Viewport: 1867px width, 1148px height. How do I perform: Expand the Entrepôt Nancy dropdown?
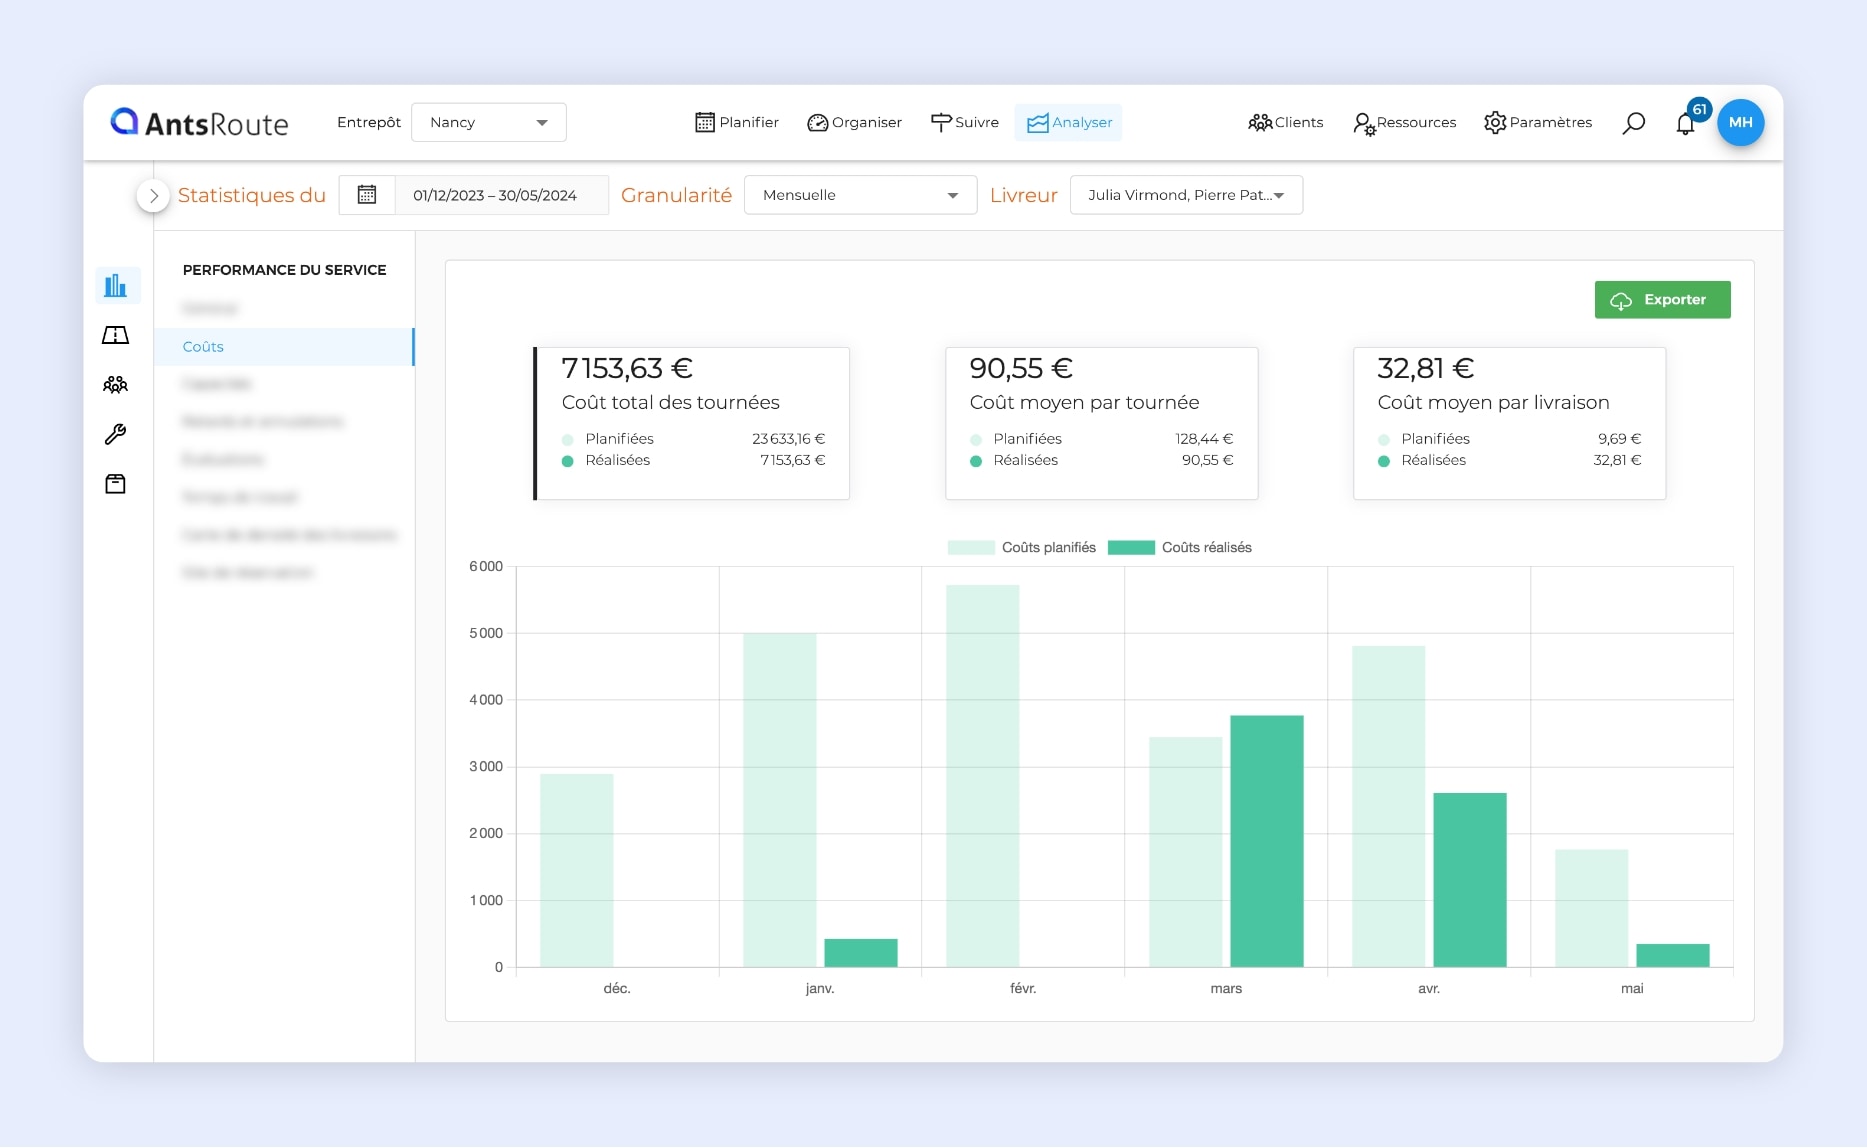pyautogui.click(x=489, y=123)
